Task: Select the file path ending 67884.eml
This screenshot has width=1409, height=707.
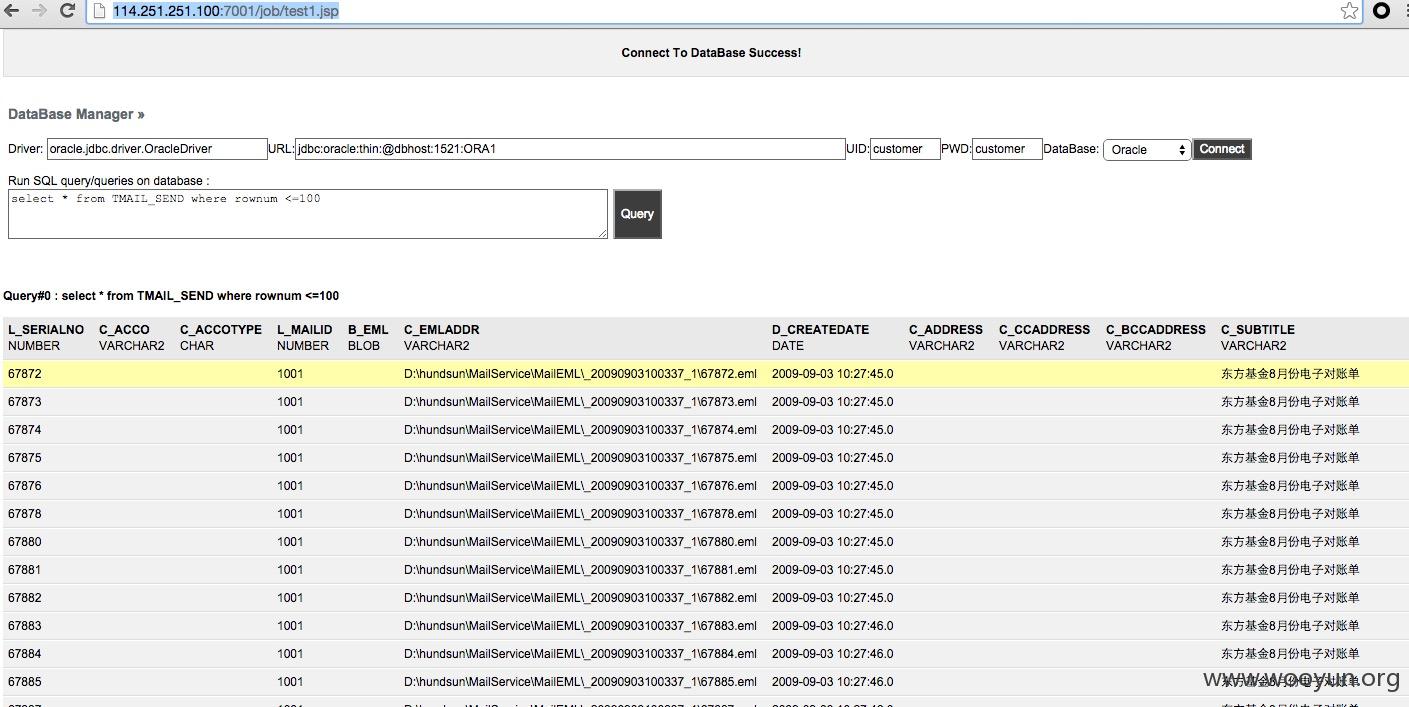Action: click(580, 654)
